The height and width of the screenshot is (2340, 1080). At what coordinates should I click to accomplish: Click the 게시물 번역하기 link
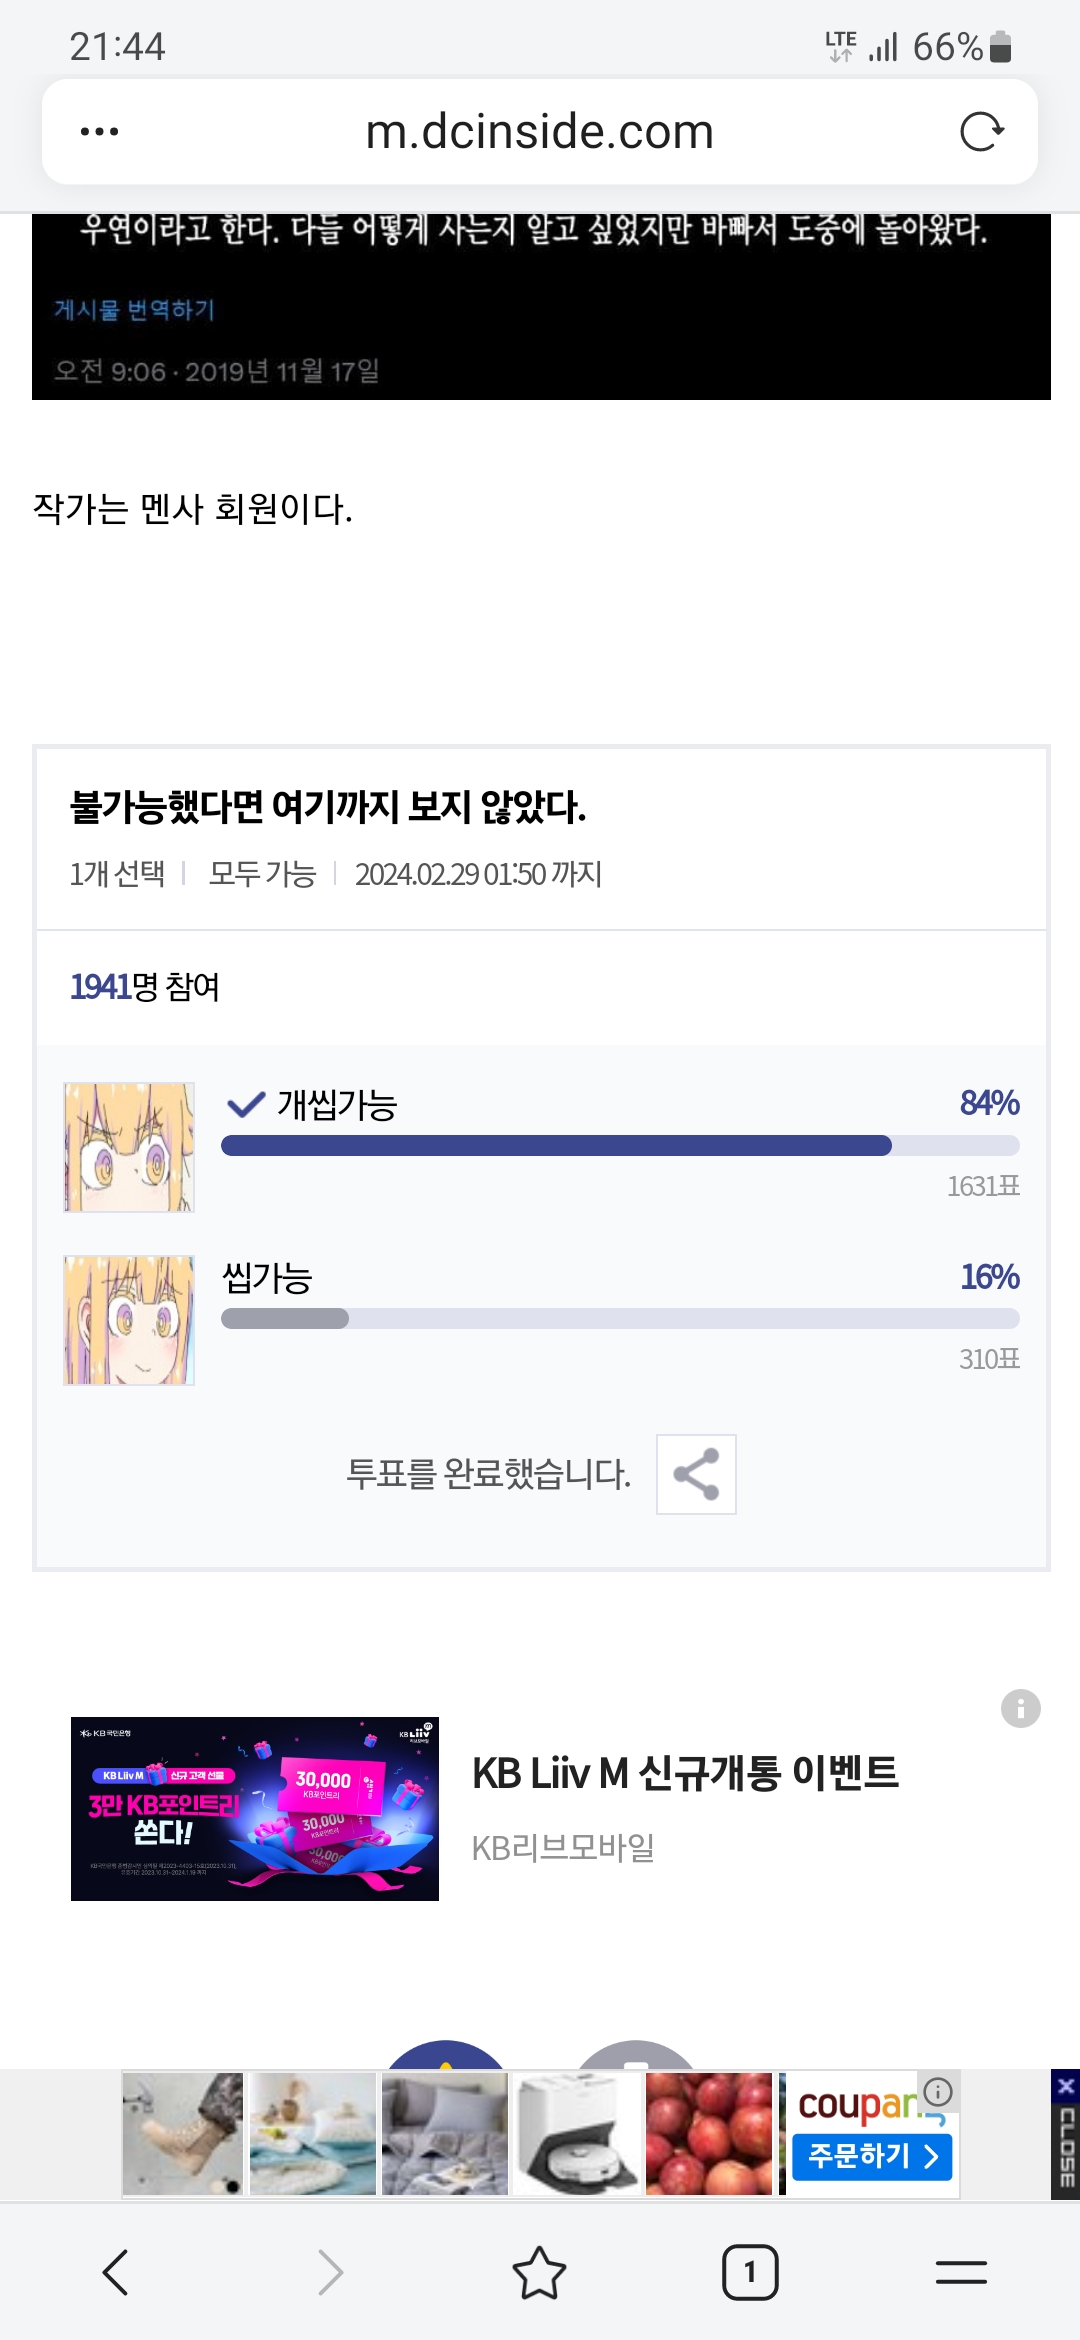click(x=134, y=310)
